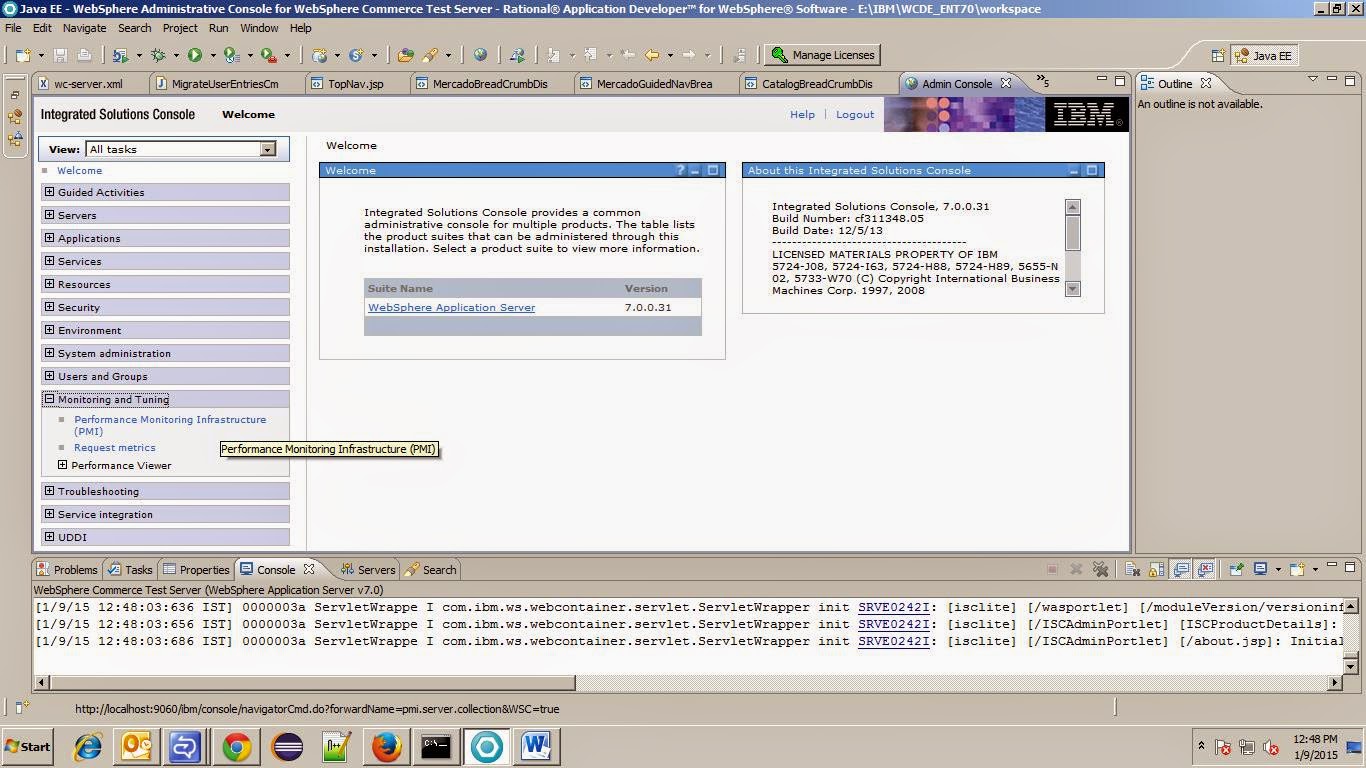This screenshot has height=768, width=1366.
Task: Open Microsoft Word from taskbar
Action: click(x=536, y=746)
